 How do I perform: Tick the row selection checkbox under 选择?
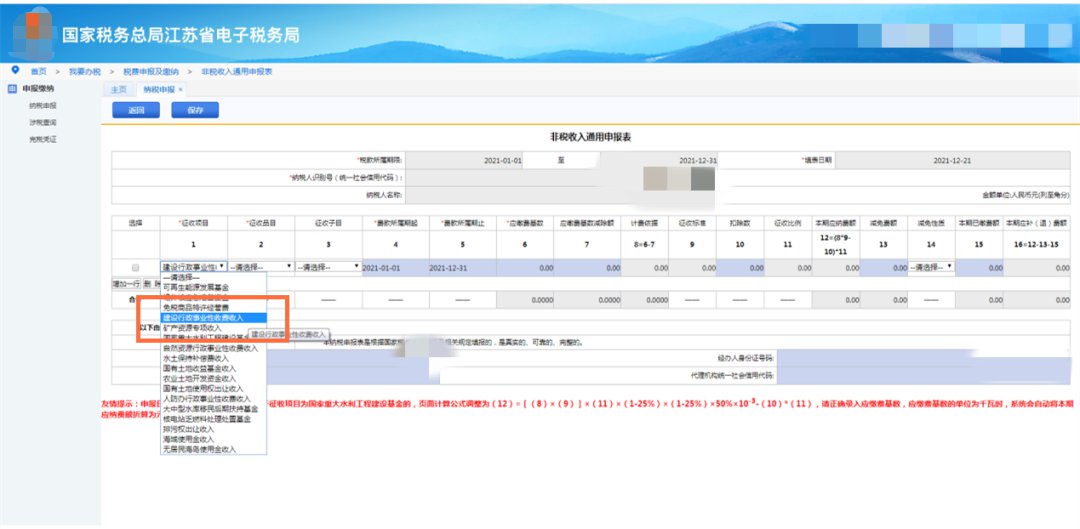click(135, 268)
